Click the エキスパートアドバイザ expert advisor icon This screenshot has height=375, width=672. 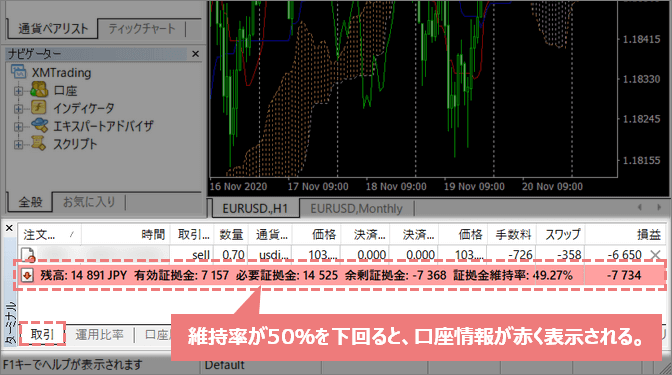click(x=39, y=126)
